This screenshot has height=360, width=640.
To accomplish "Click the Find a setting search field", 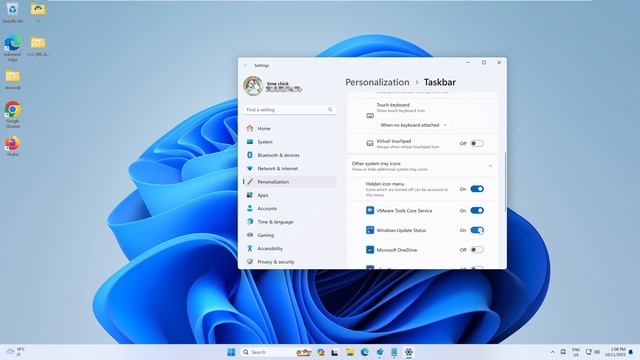I will [x=290, y=109].
